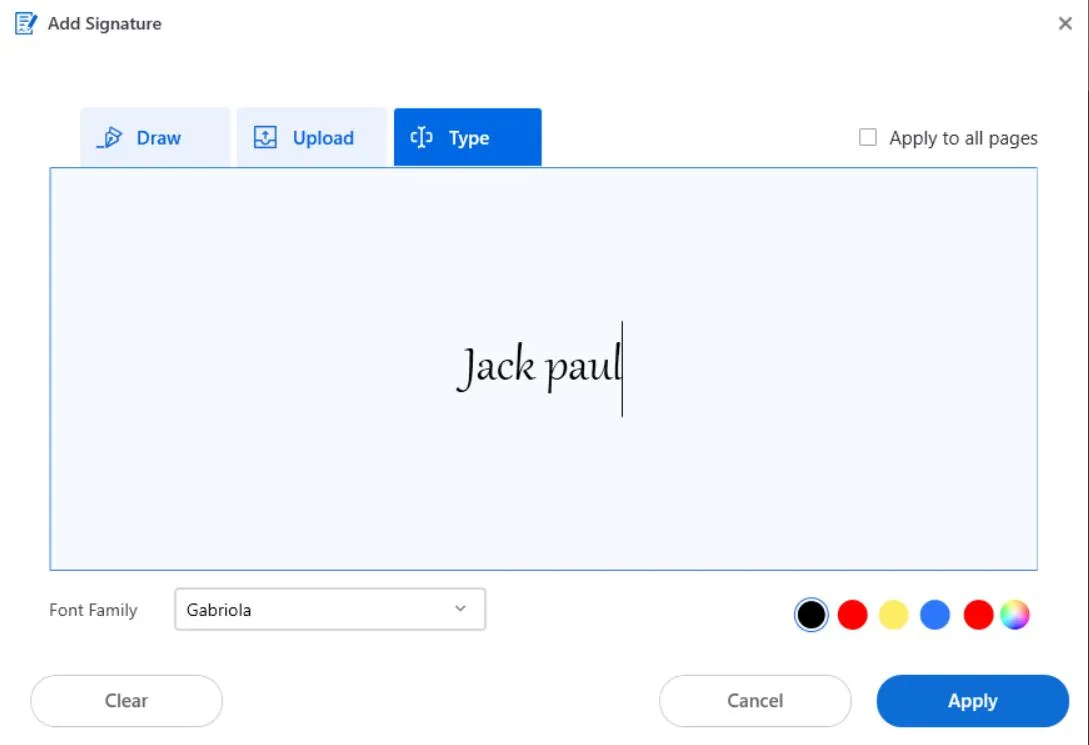Click the Font Family chevron arrow
This screenshot has height=745, width=1089.
click(x=460, y=609)
